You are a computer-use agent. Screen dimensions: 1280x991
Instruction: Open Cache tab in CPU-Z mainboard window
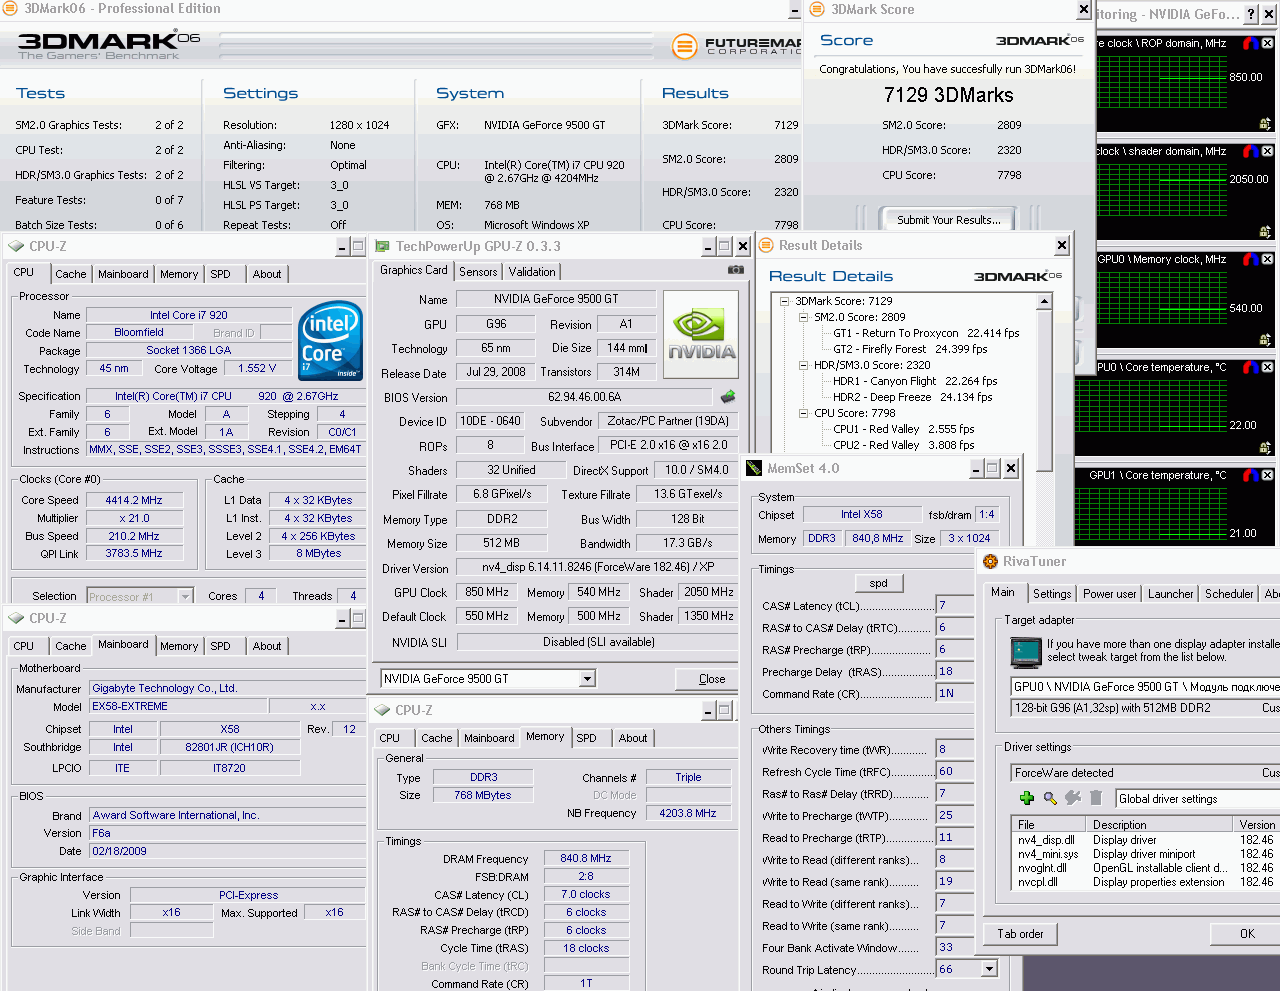click(71, 646)
